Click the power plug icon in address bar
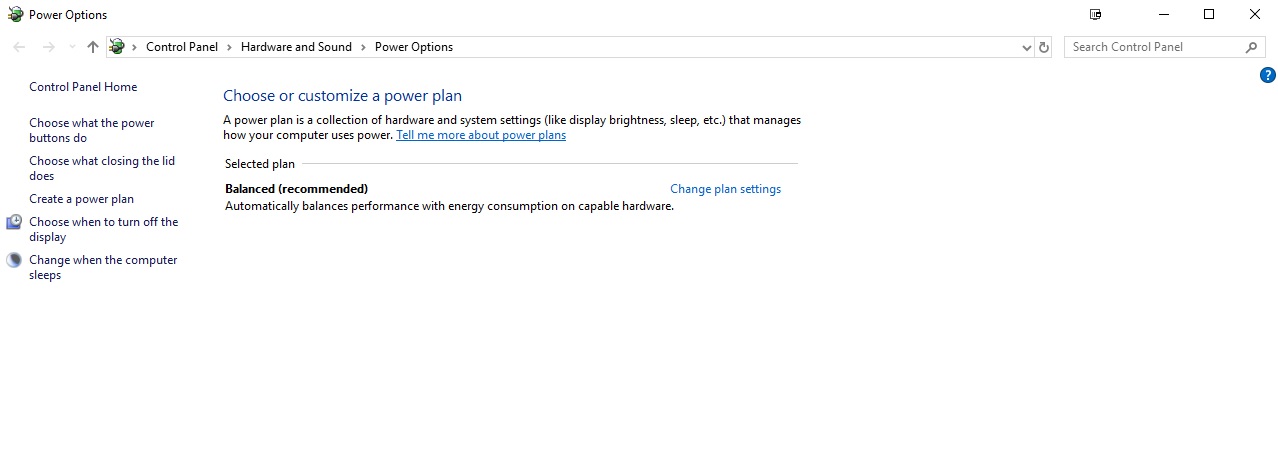 point(117,47)
